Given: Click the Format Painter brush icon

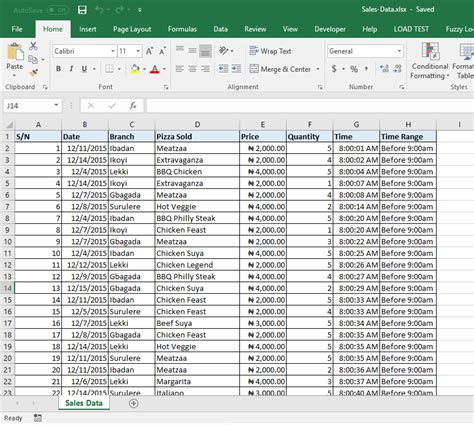Looking at the screenshot, I should (x=33, y=72).
